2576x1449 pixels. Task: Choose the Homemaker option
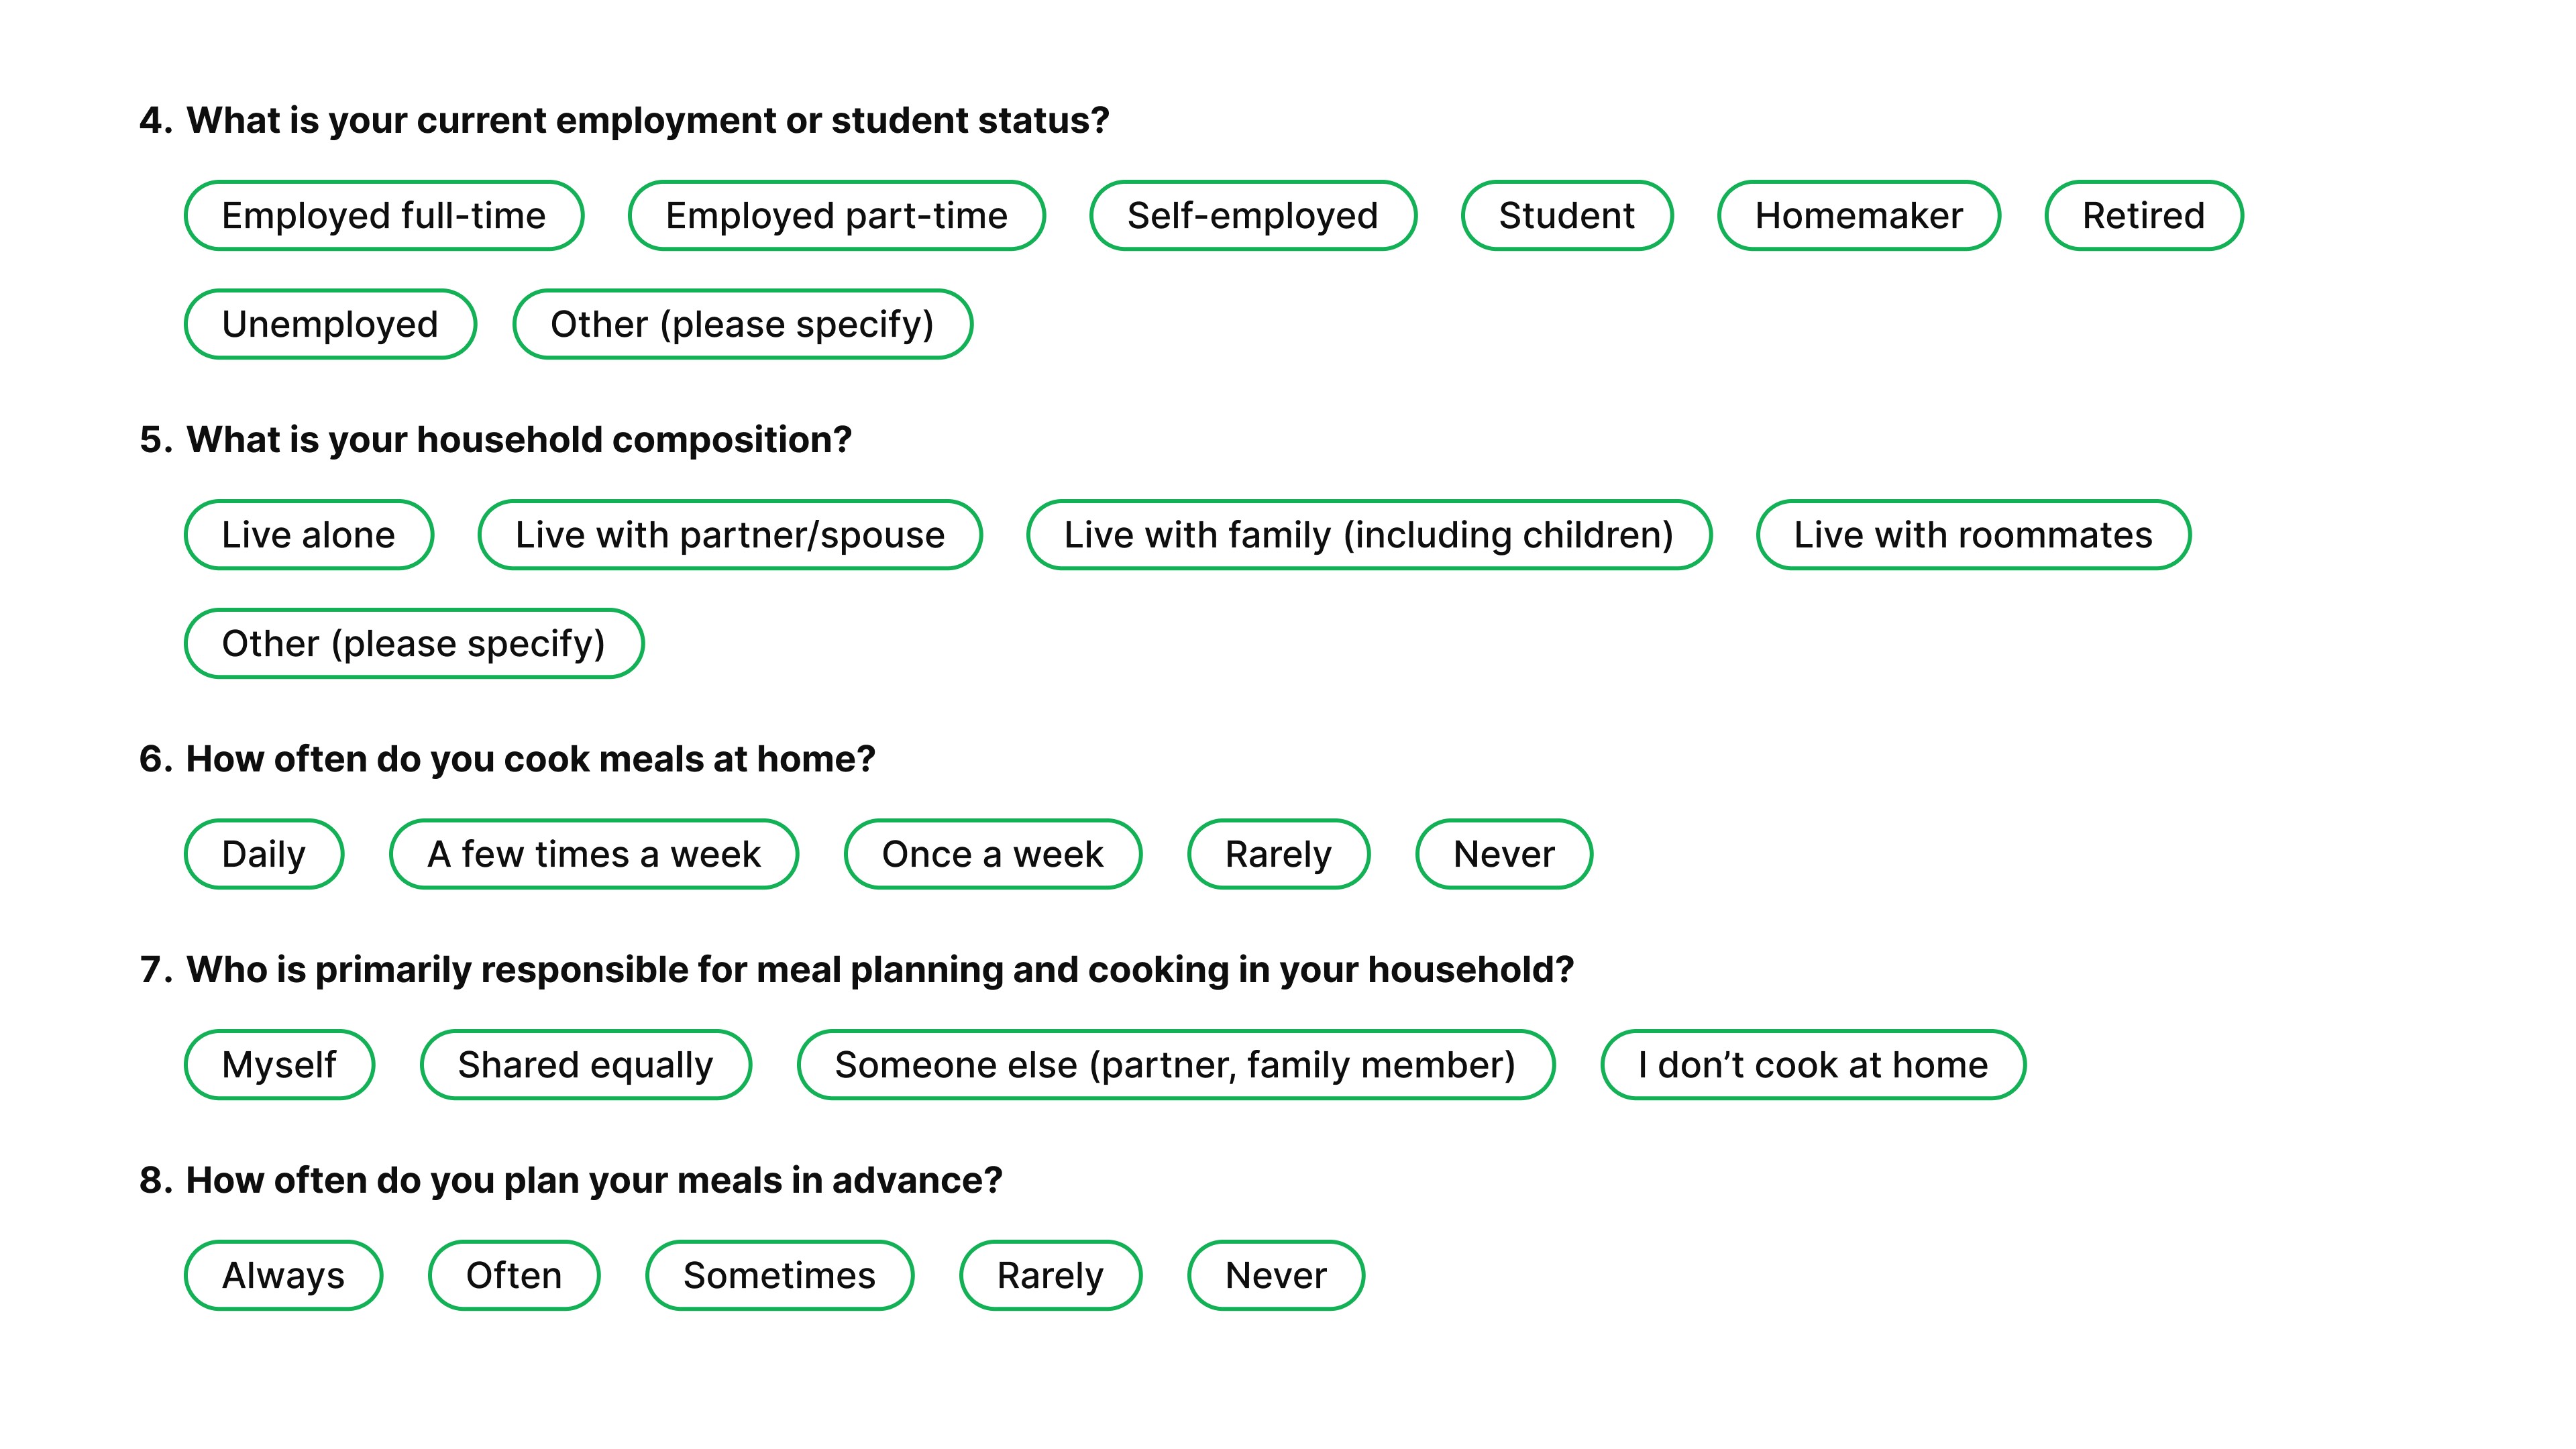click(x=1858, y=216)
